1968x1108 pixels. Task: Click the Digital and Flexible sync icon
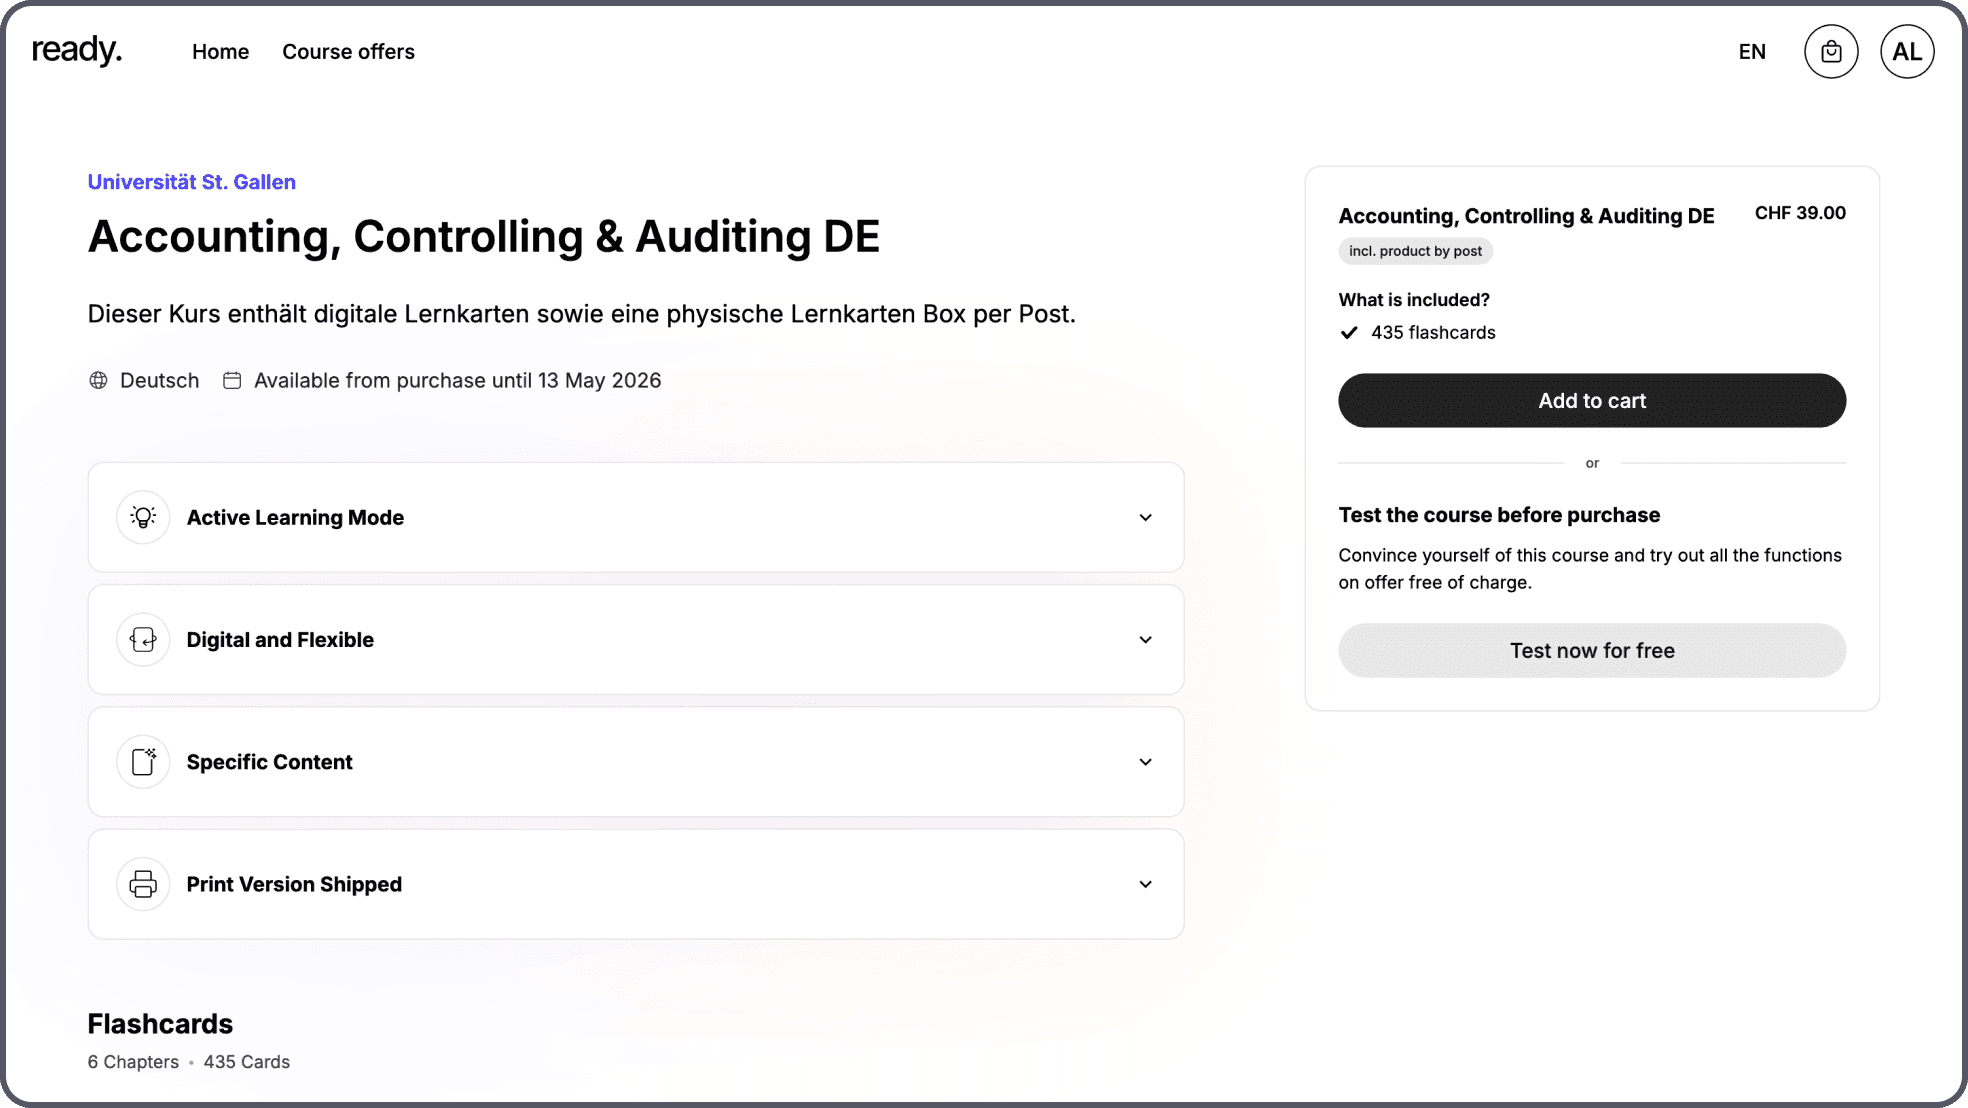143,640
